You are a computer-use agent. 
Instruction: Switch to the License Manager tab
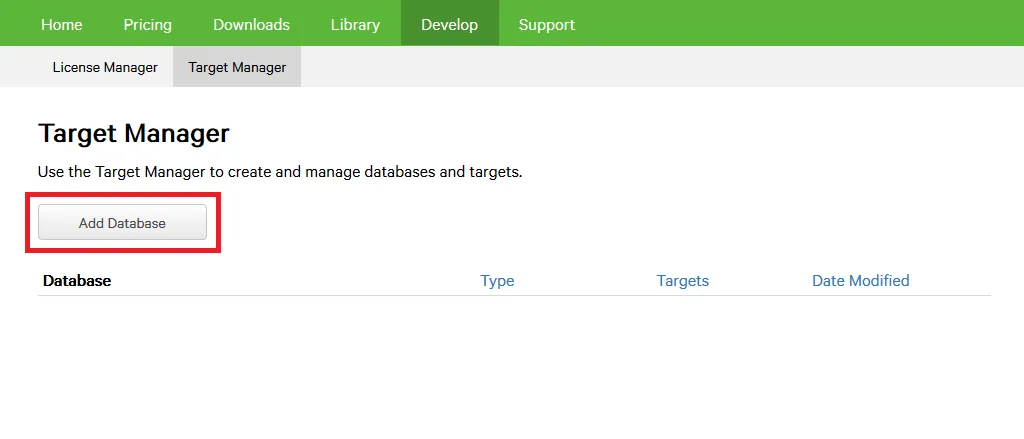[x=105, y=68]
